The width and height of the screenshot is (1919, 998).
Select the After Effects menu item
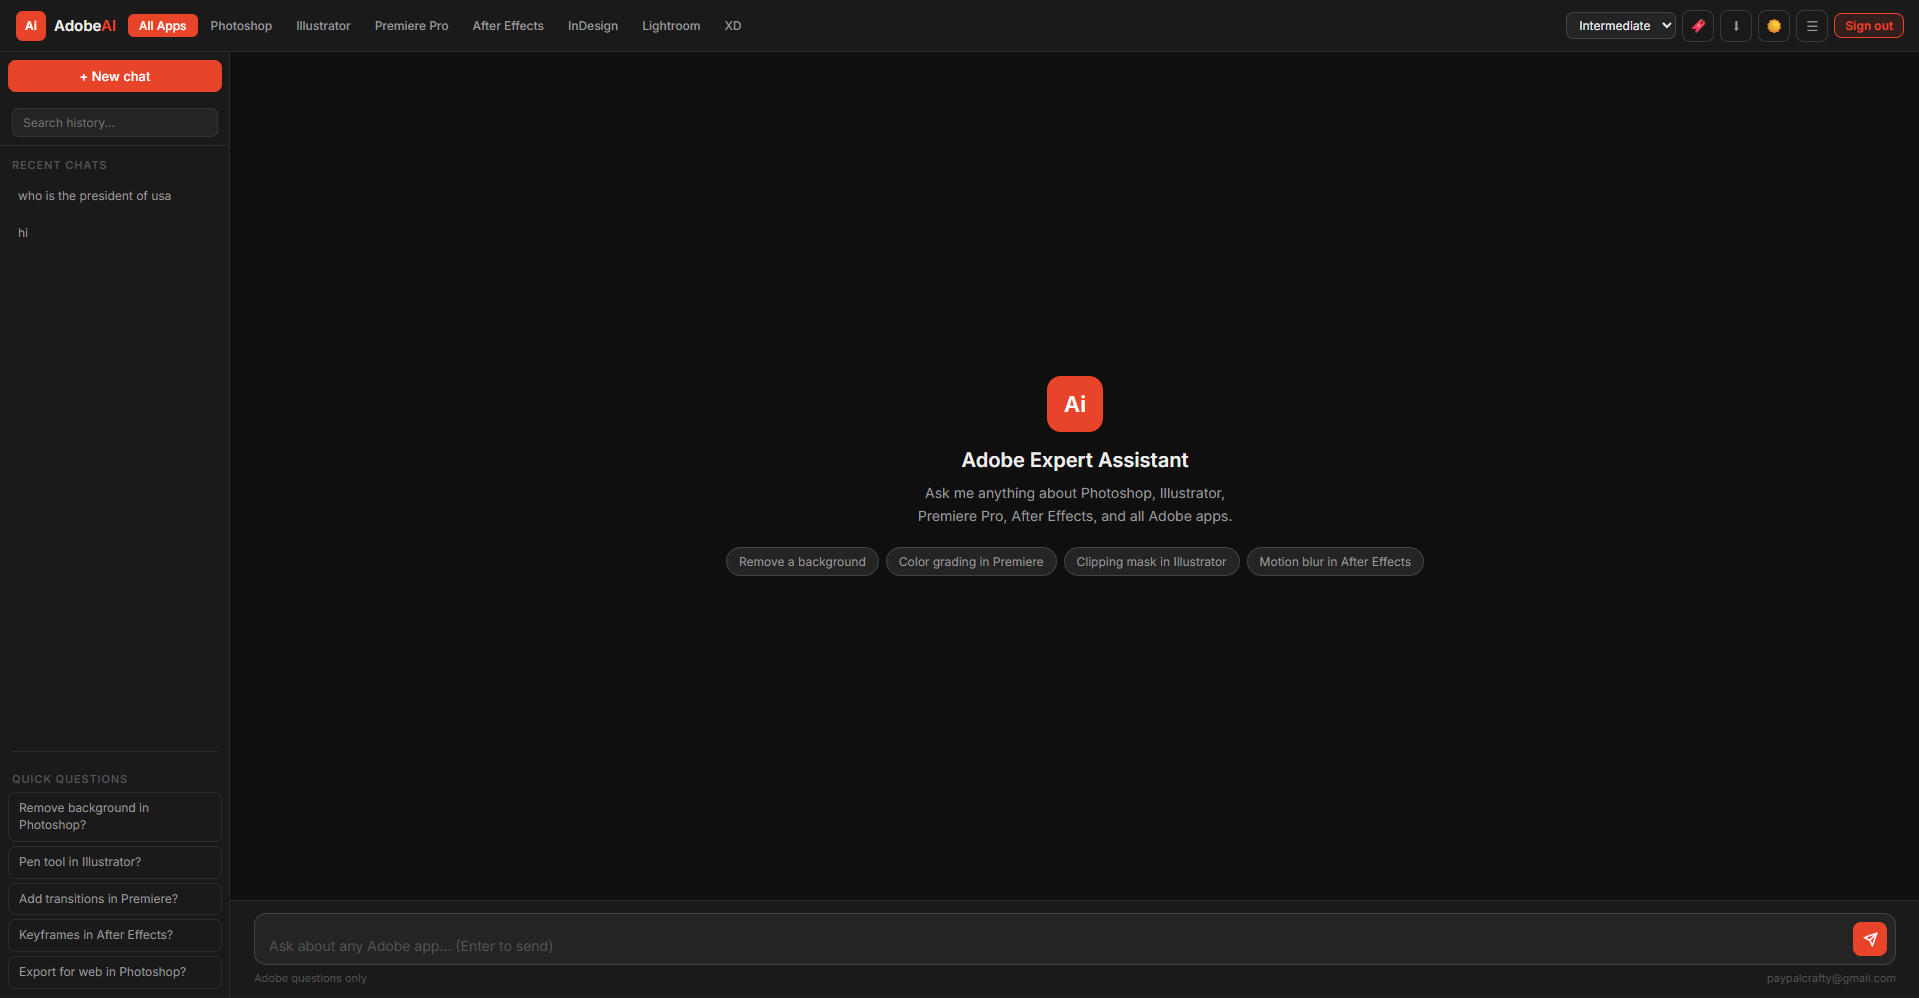pyautogui.click(x=507, y=25)
